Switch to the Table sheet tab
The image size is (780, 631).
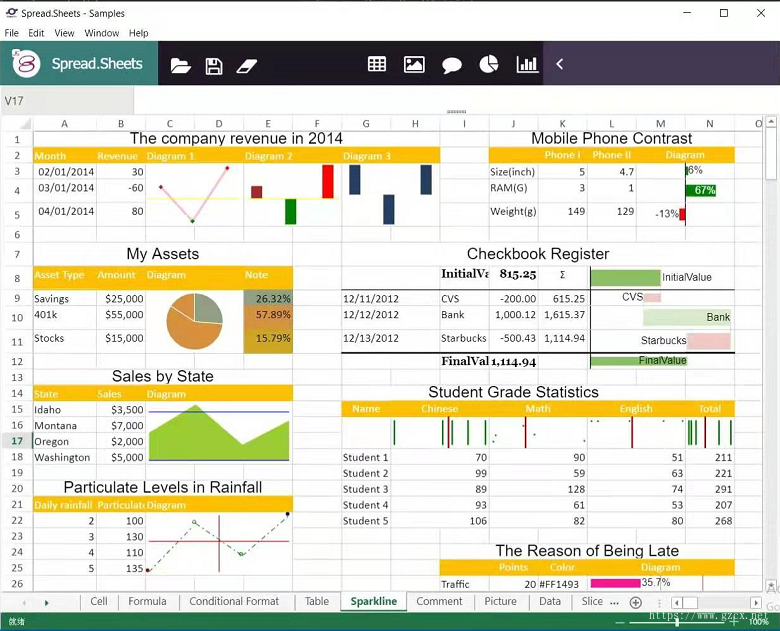pyautogui.click(x=317, y=601)
